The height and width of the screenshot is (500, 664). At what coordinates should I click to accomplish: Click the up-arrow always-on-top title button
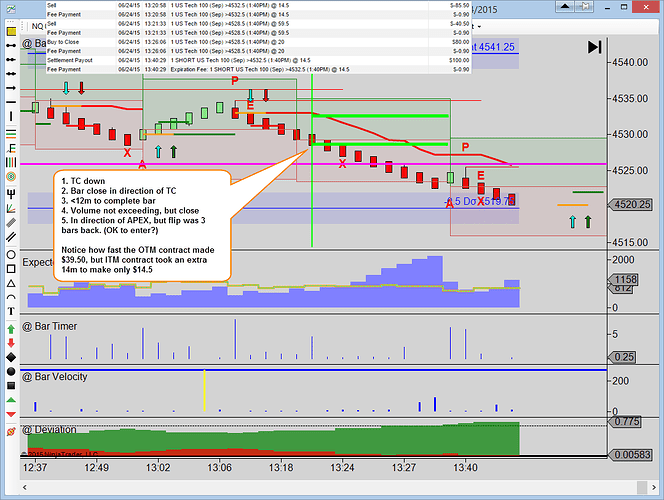tap(565, 6)
